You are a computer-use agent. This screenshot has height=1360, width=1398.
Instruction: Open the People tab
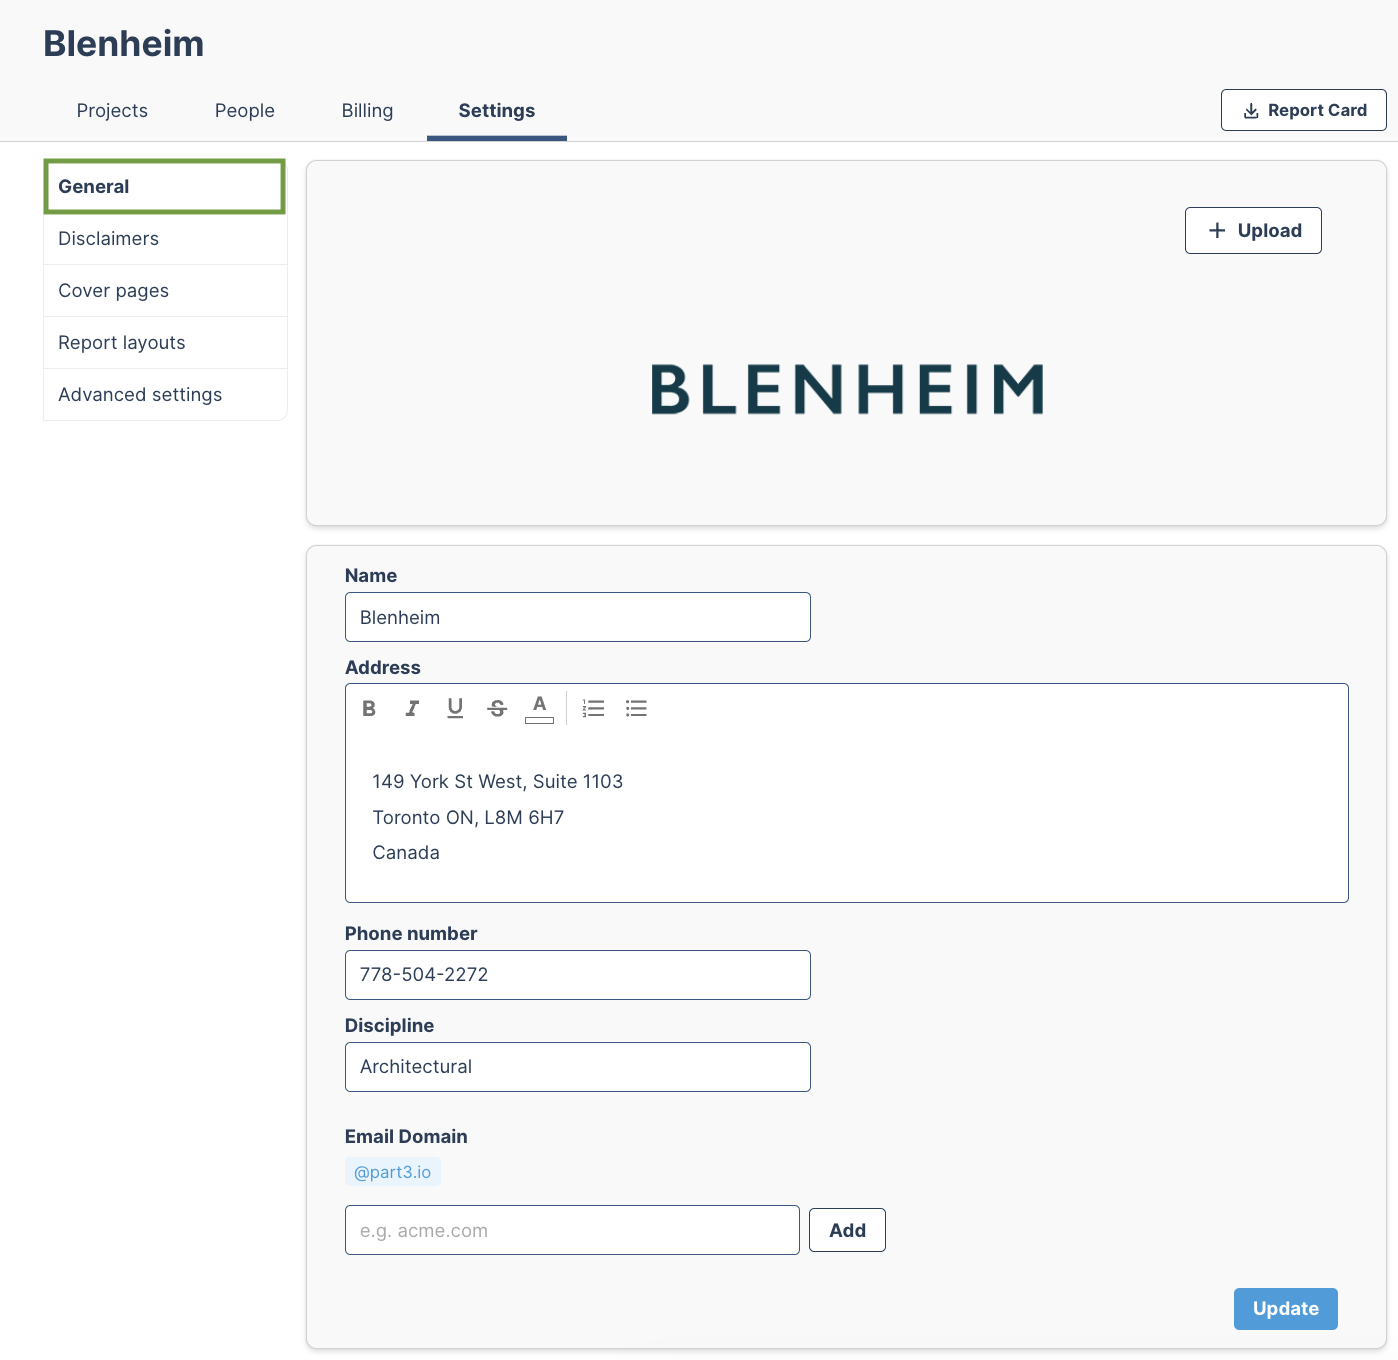point(245,111)
